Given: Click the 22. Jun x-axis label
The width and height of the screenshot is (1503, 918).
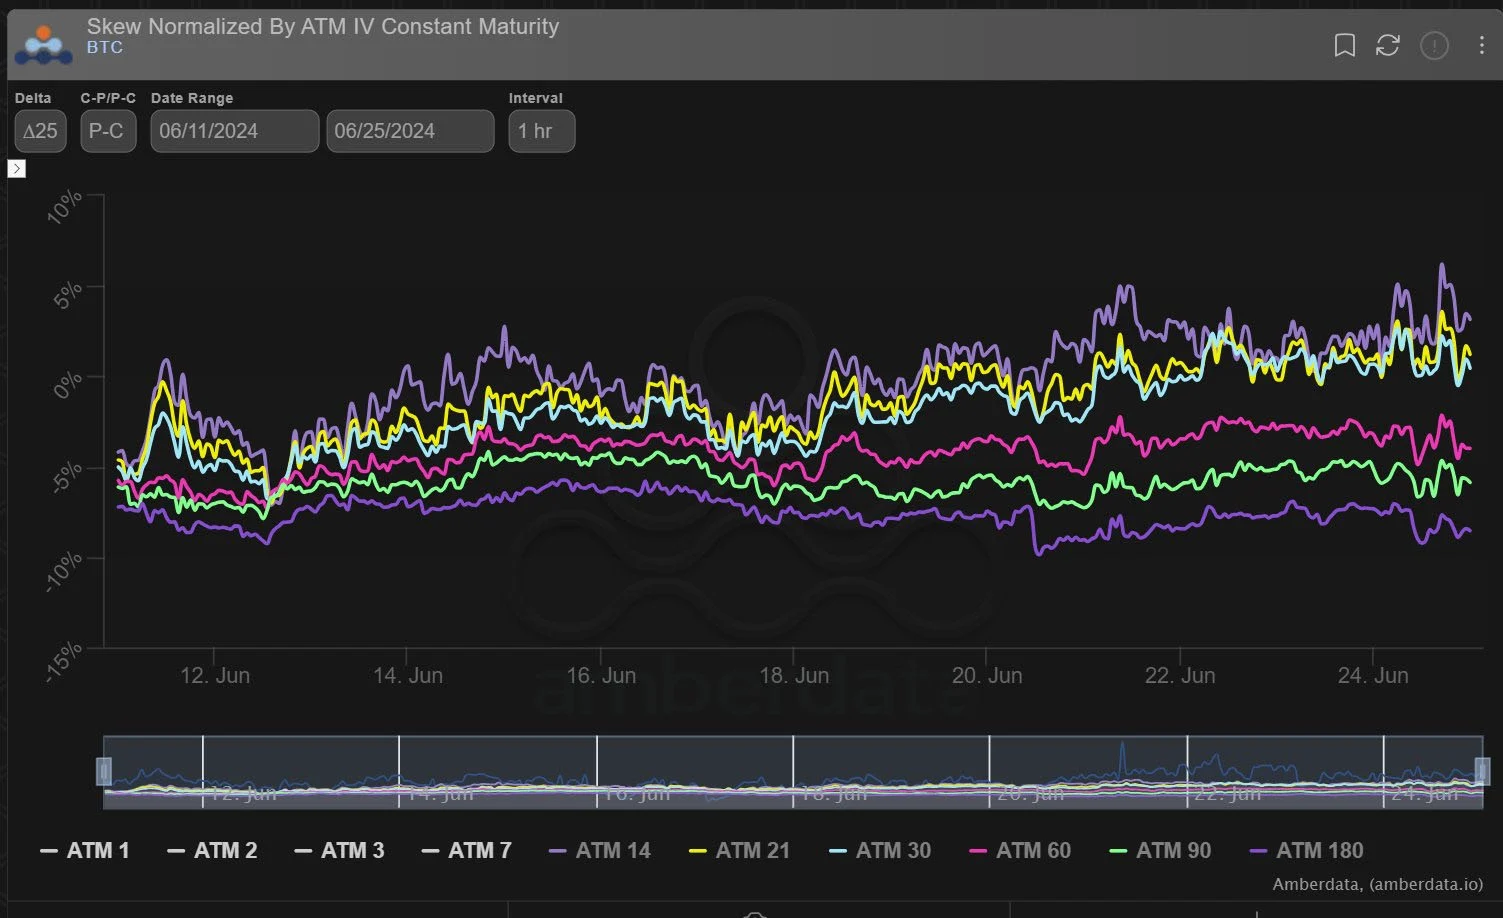Looking at the screenshot, I should pyautogui.click(x=1180, y=676).
